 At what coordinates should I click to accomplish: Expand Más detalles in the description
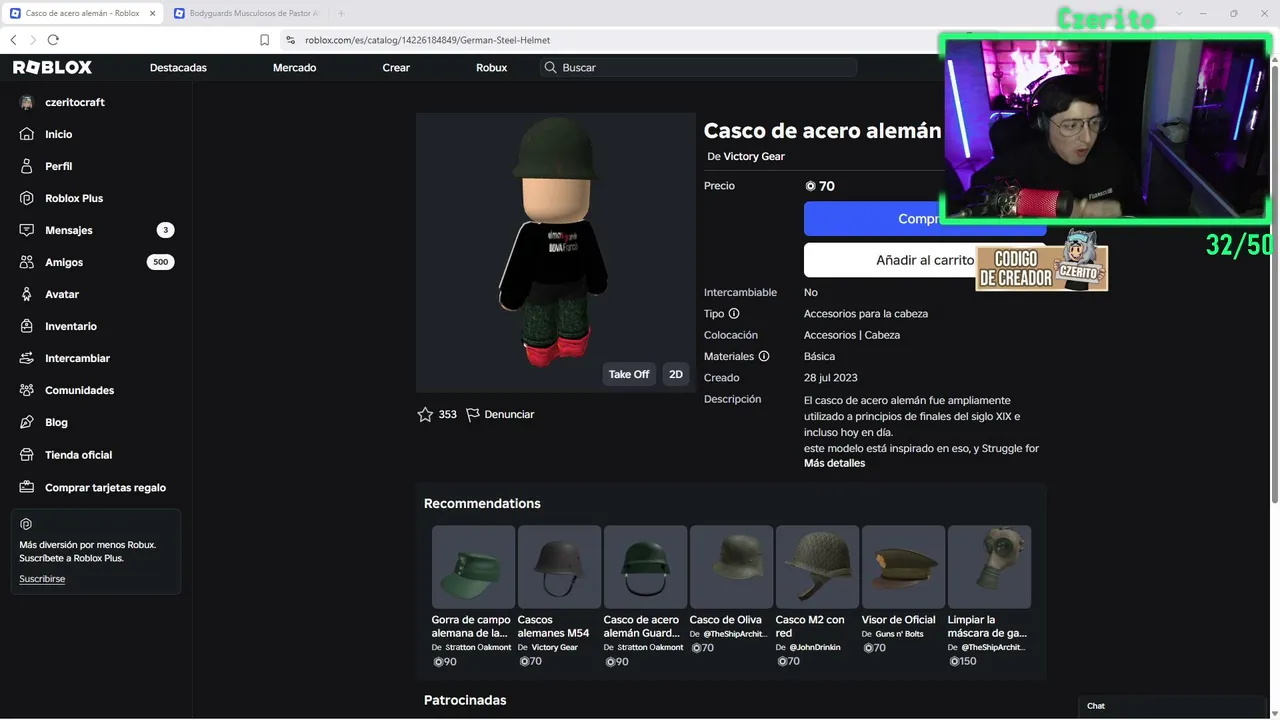(834, 463)
